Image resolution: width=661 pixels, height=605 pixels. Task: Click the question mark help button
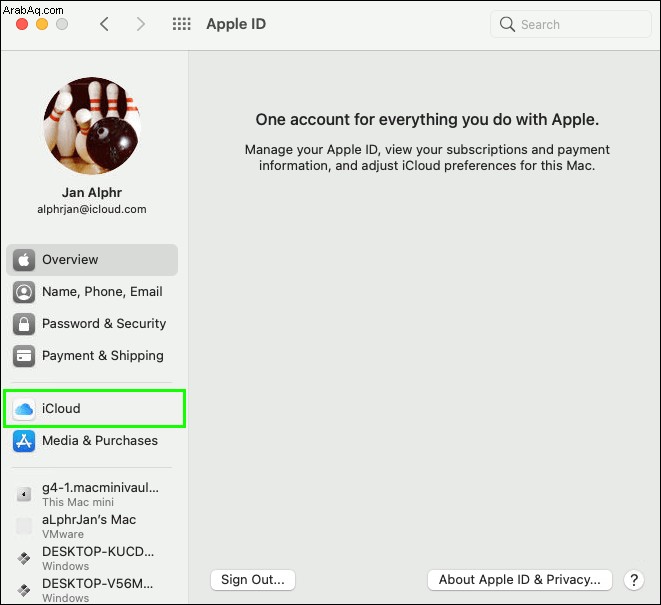coord(634,580)
